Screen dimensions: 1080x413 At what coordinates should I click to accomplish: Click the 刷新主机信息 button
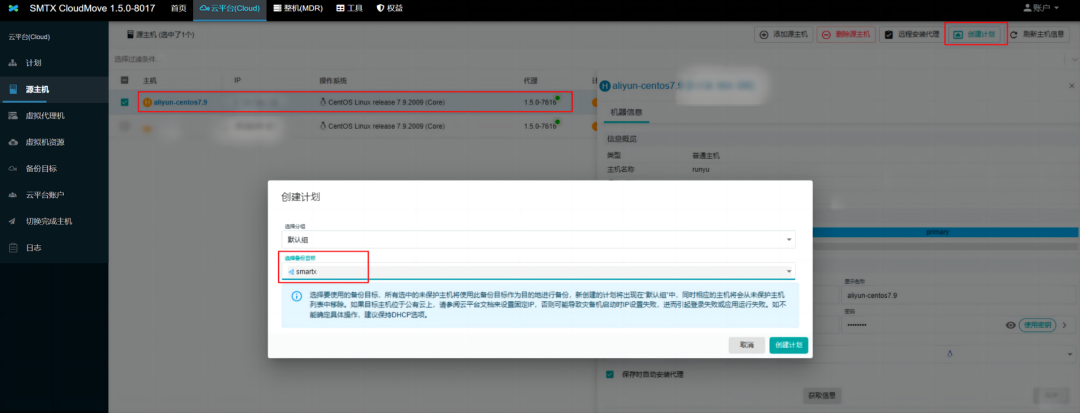tap(1041, 34)
